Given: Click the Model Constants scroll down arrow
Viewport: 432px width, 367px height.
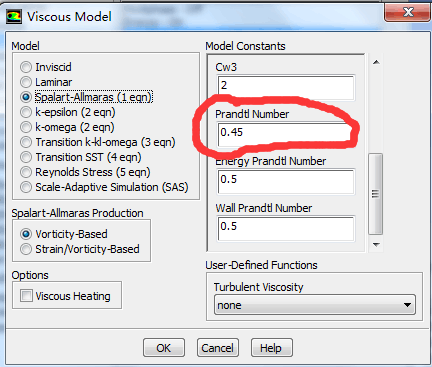Looking at the screenshot, I should 376,245.
